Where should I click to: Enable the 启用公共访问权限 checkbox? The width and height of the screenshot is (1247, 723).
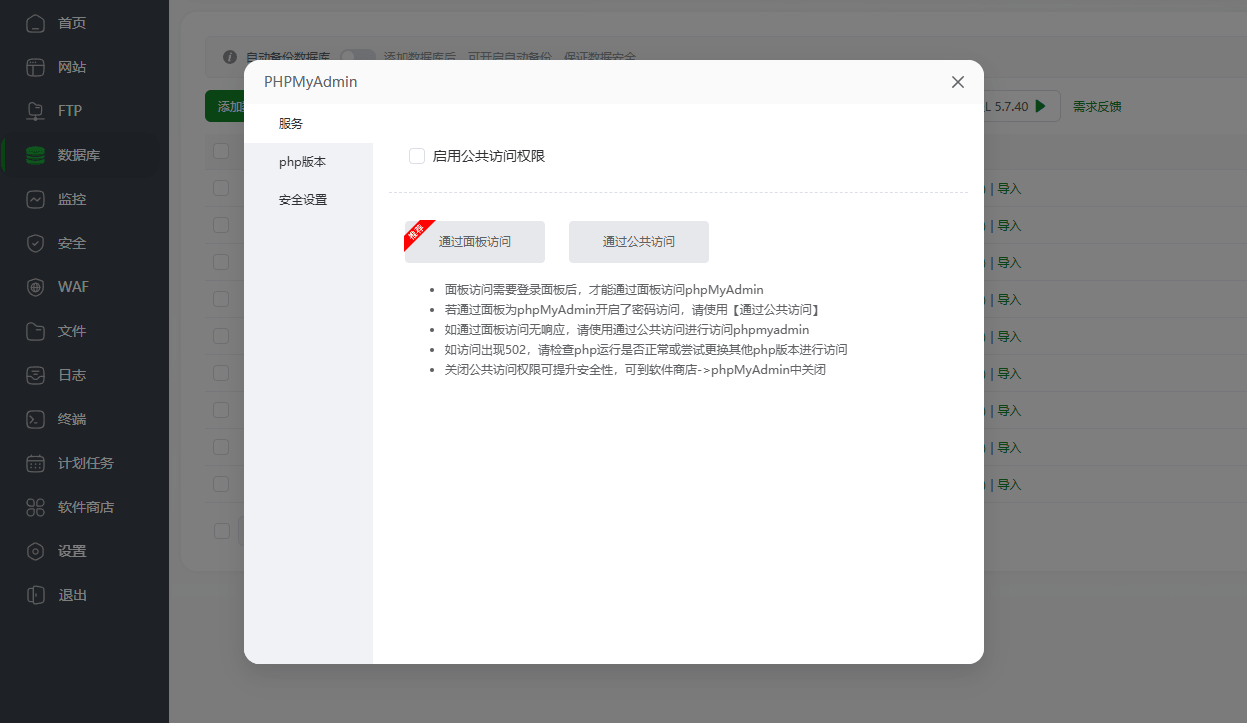tap(417, 156)
